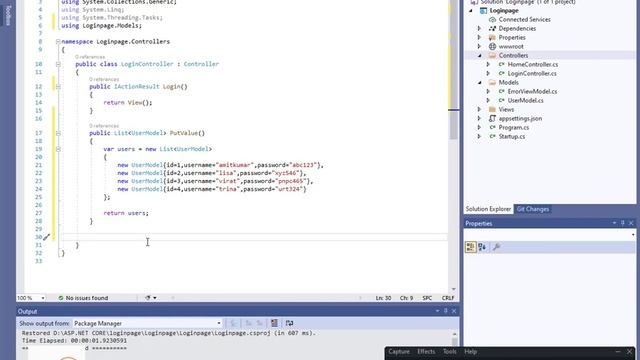Image resolution: width=640 pixels, height=360 pixels.
Task: Collapse the LoginController class outline
Action: click(x=58, y=64)
